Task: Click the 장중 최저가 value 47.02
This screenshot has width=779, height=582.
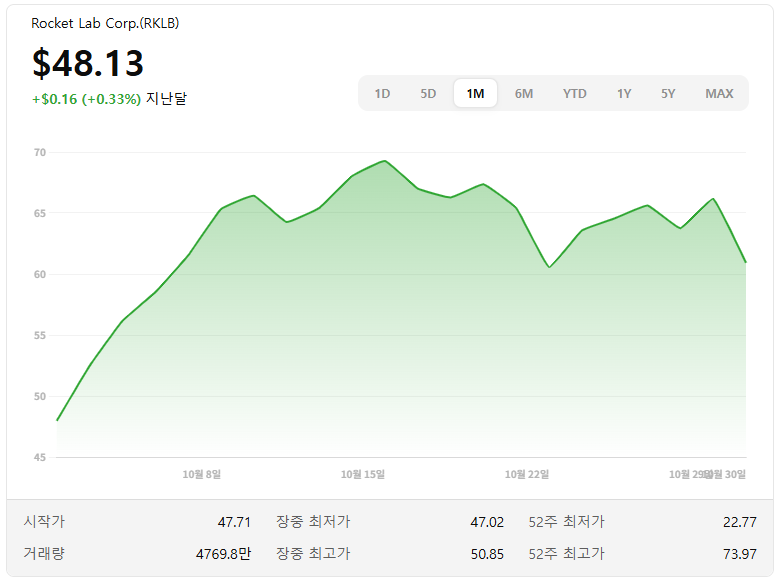Action: pos(487,522)
